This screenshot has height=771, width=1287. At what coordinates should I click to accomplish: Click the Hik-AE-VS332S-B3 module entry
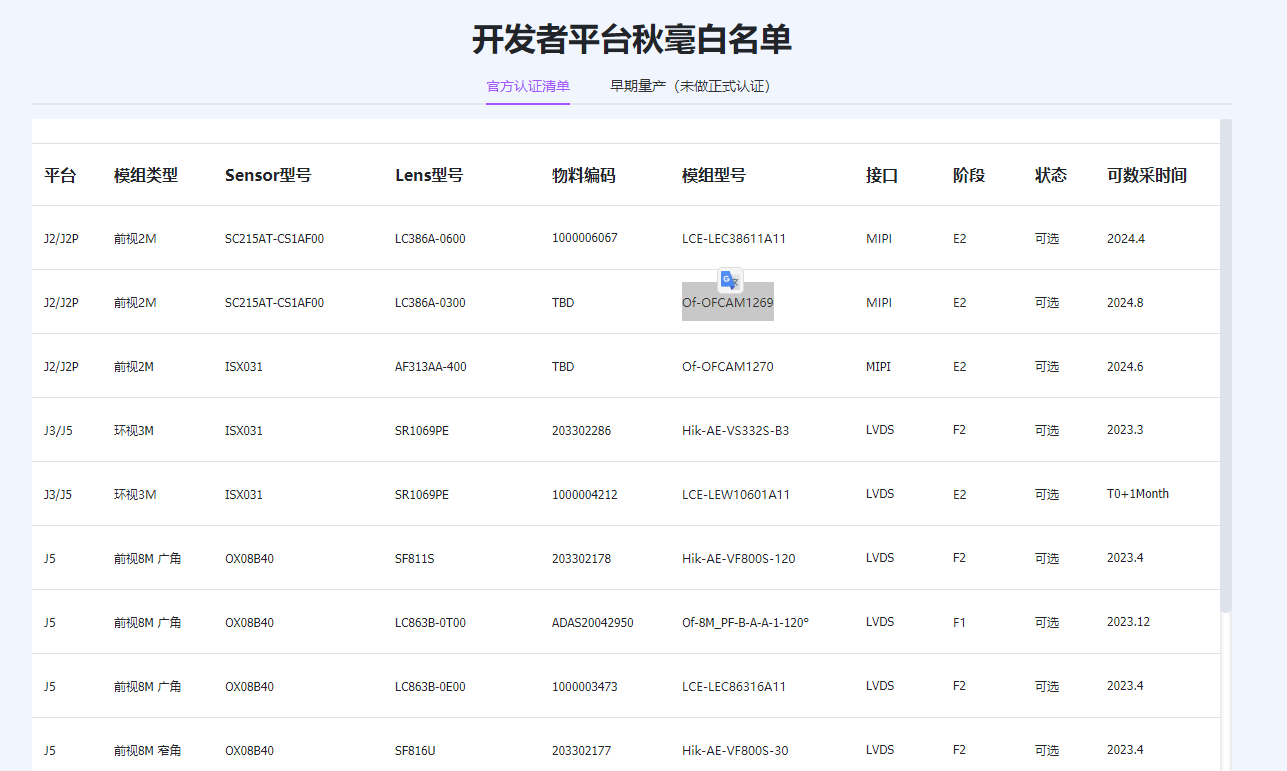tap(735, 430)
